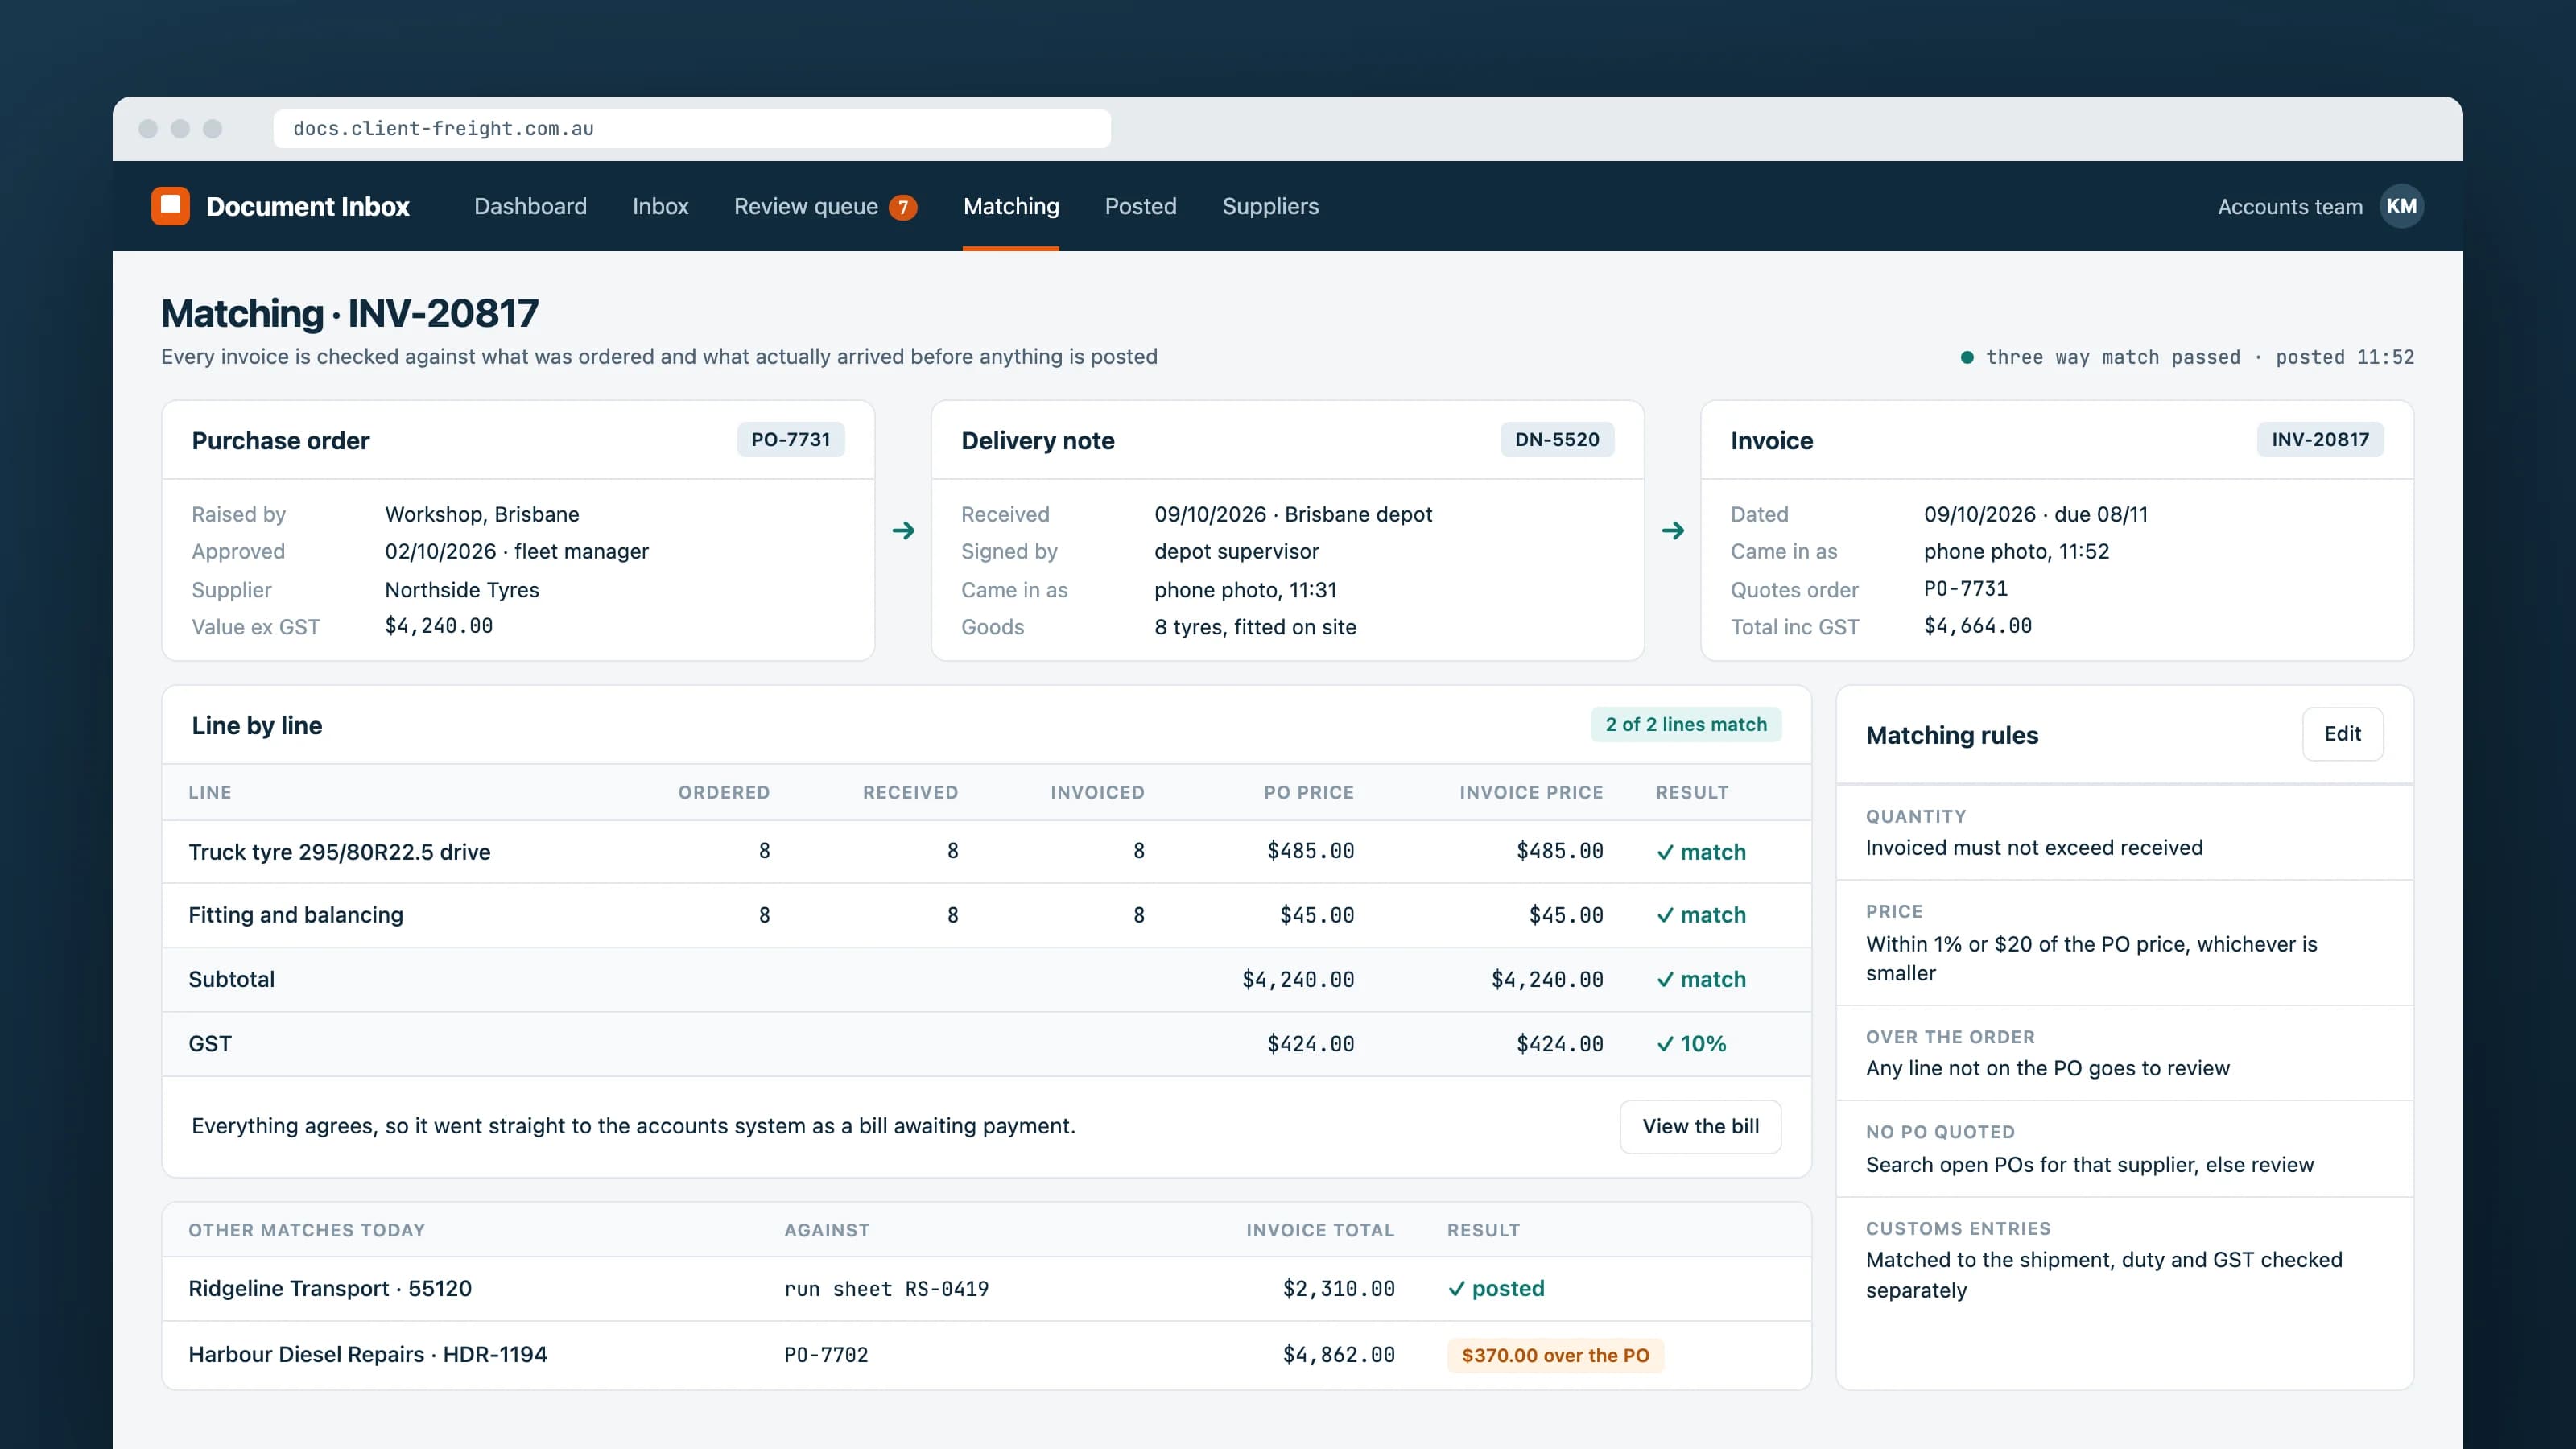Image resolution: width=2576 pixels, height=1449 pixels.
Task: Click the PO value $4,240.00 in Purchase order
Action: point(438,626)
